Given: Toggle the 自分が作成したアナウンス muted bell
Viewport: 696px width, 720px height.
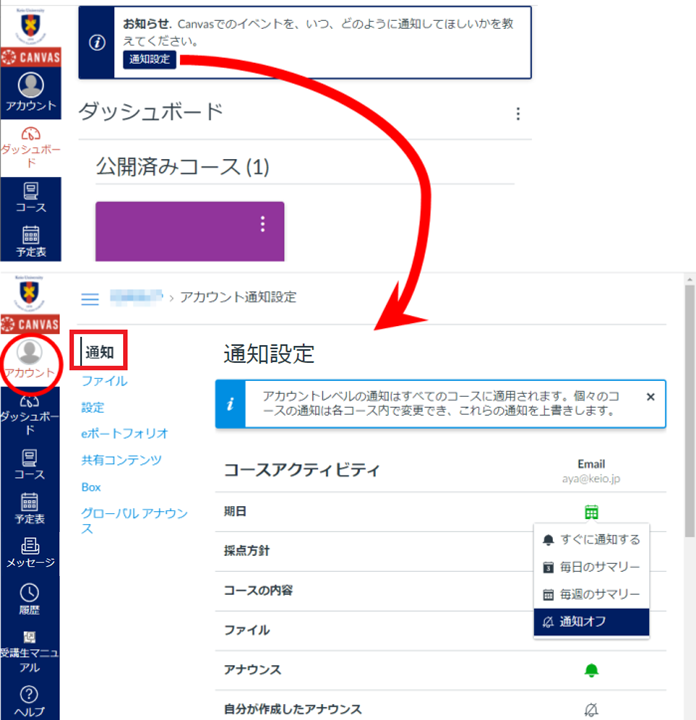Looking at the screenshot, I should click(x=591, y=710).
